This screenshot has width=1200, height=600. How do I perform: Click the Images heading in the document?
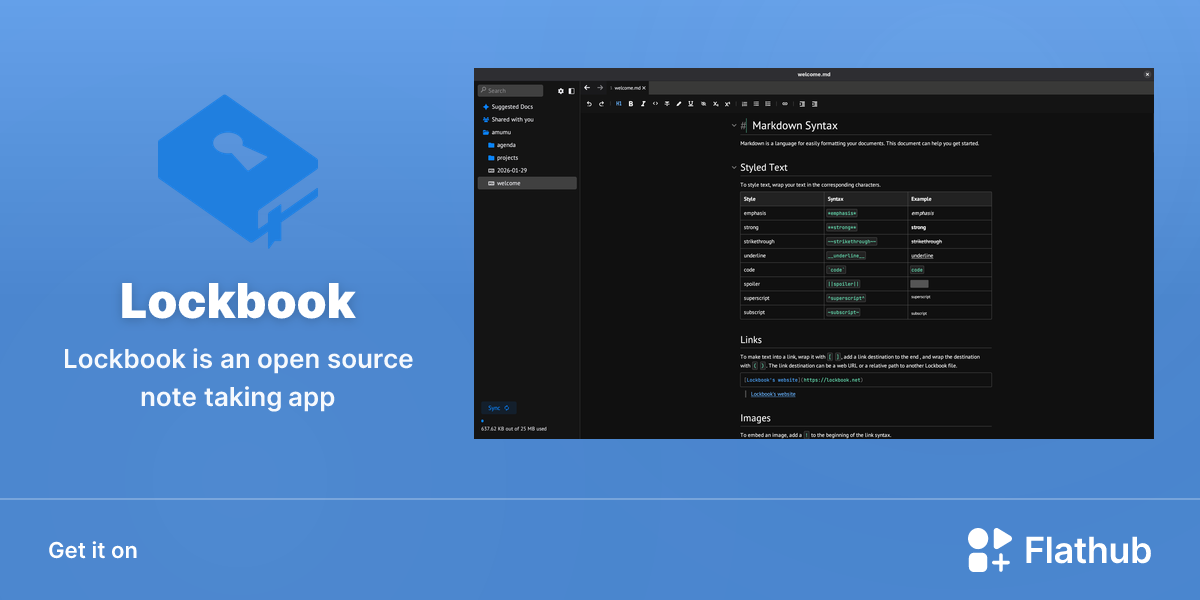tap(755, 418)
